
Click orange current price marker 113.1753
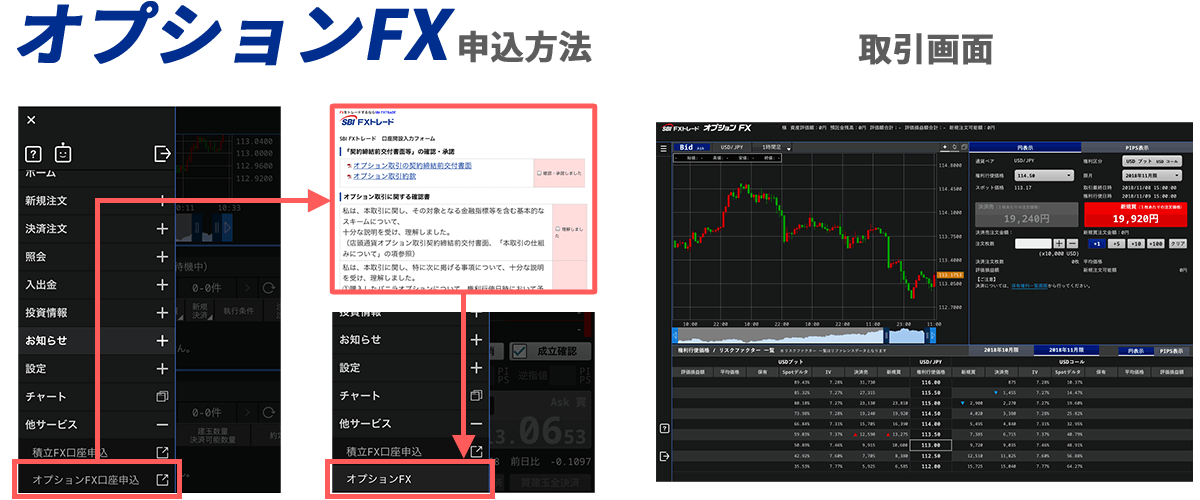[950, 275]
